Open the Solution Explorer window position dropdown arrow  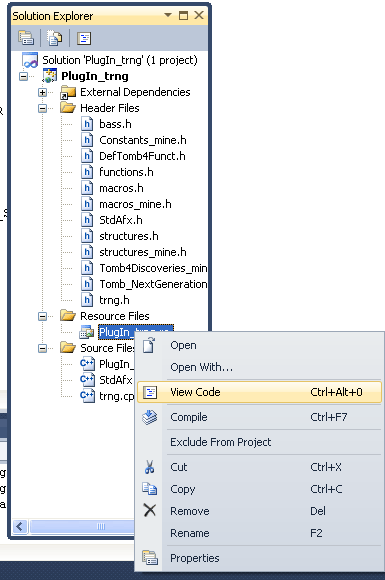pos(168,15)
